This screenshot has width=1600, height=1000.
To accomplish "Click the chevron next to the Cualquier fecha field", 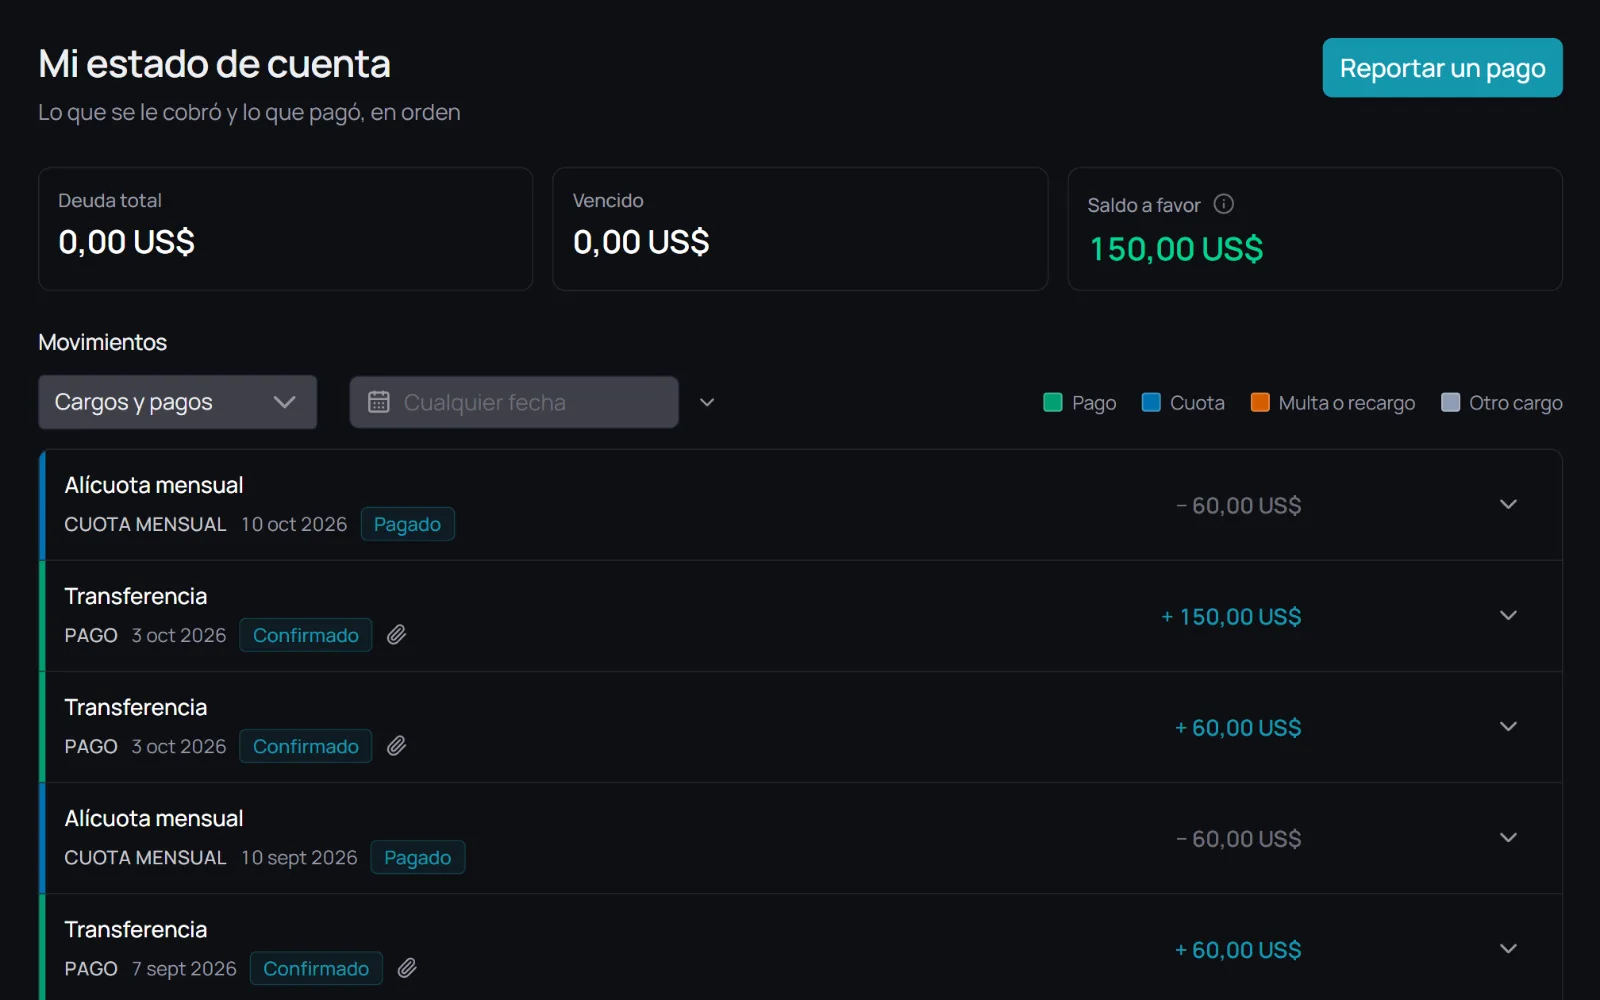I will pos(707,402).
